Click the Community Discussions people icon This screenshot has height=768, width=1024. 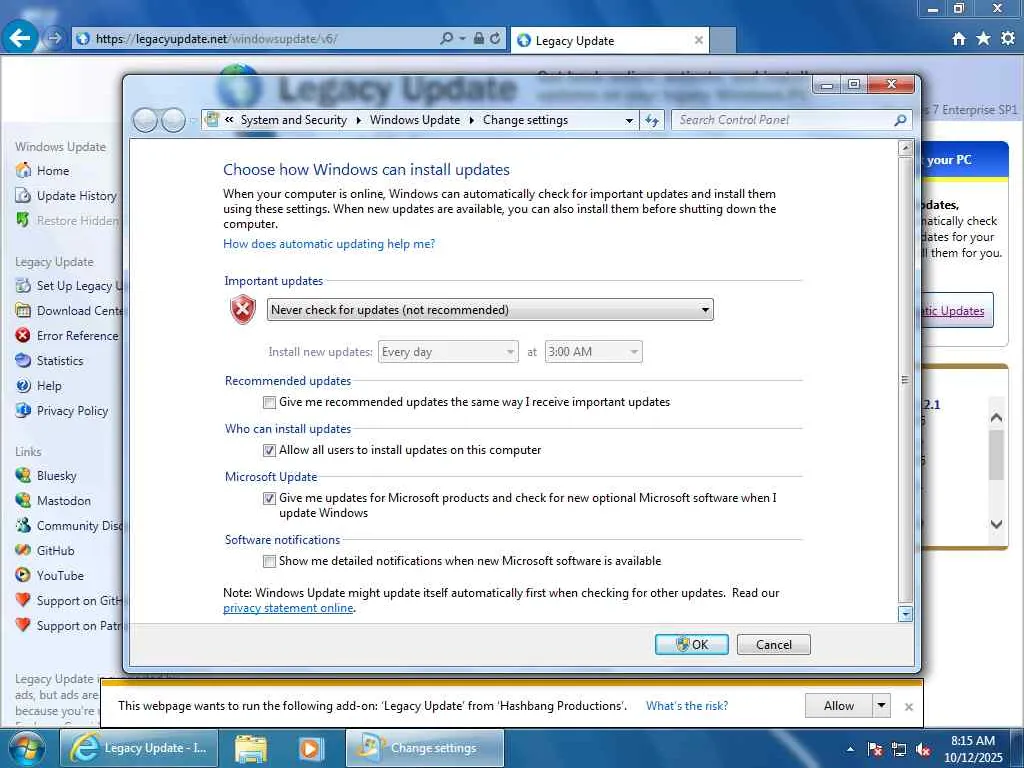pyautogui.click(x=23, y=525)
